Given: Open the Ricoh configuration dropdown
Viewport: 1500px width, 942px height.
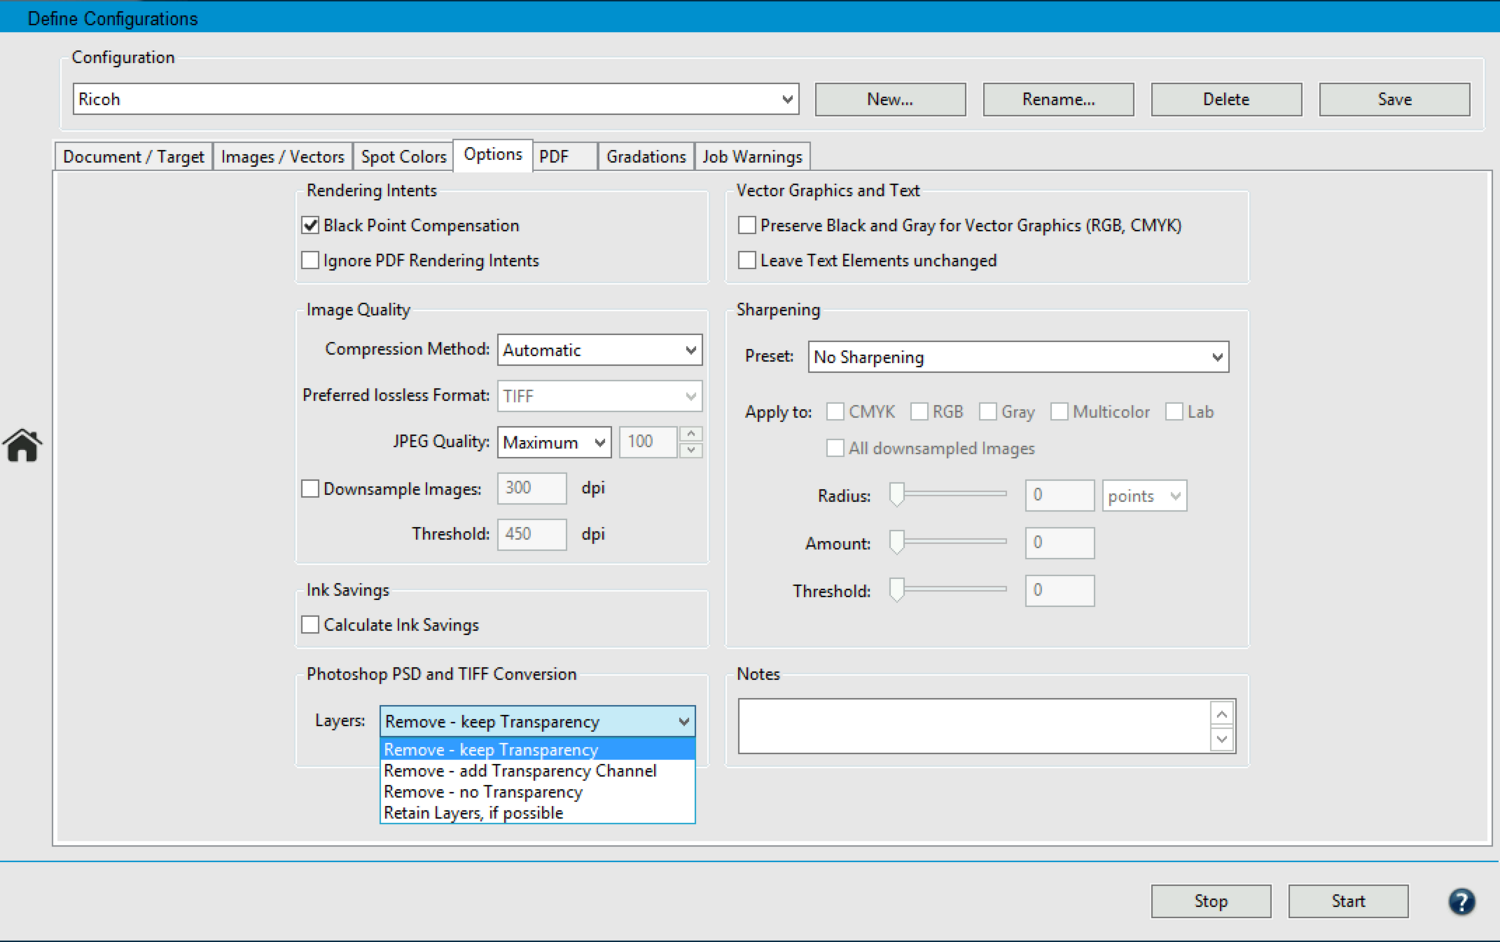Looking at the screenshot, I should pos(435,99).
